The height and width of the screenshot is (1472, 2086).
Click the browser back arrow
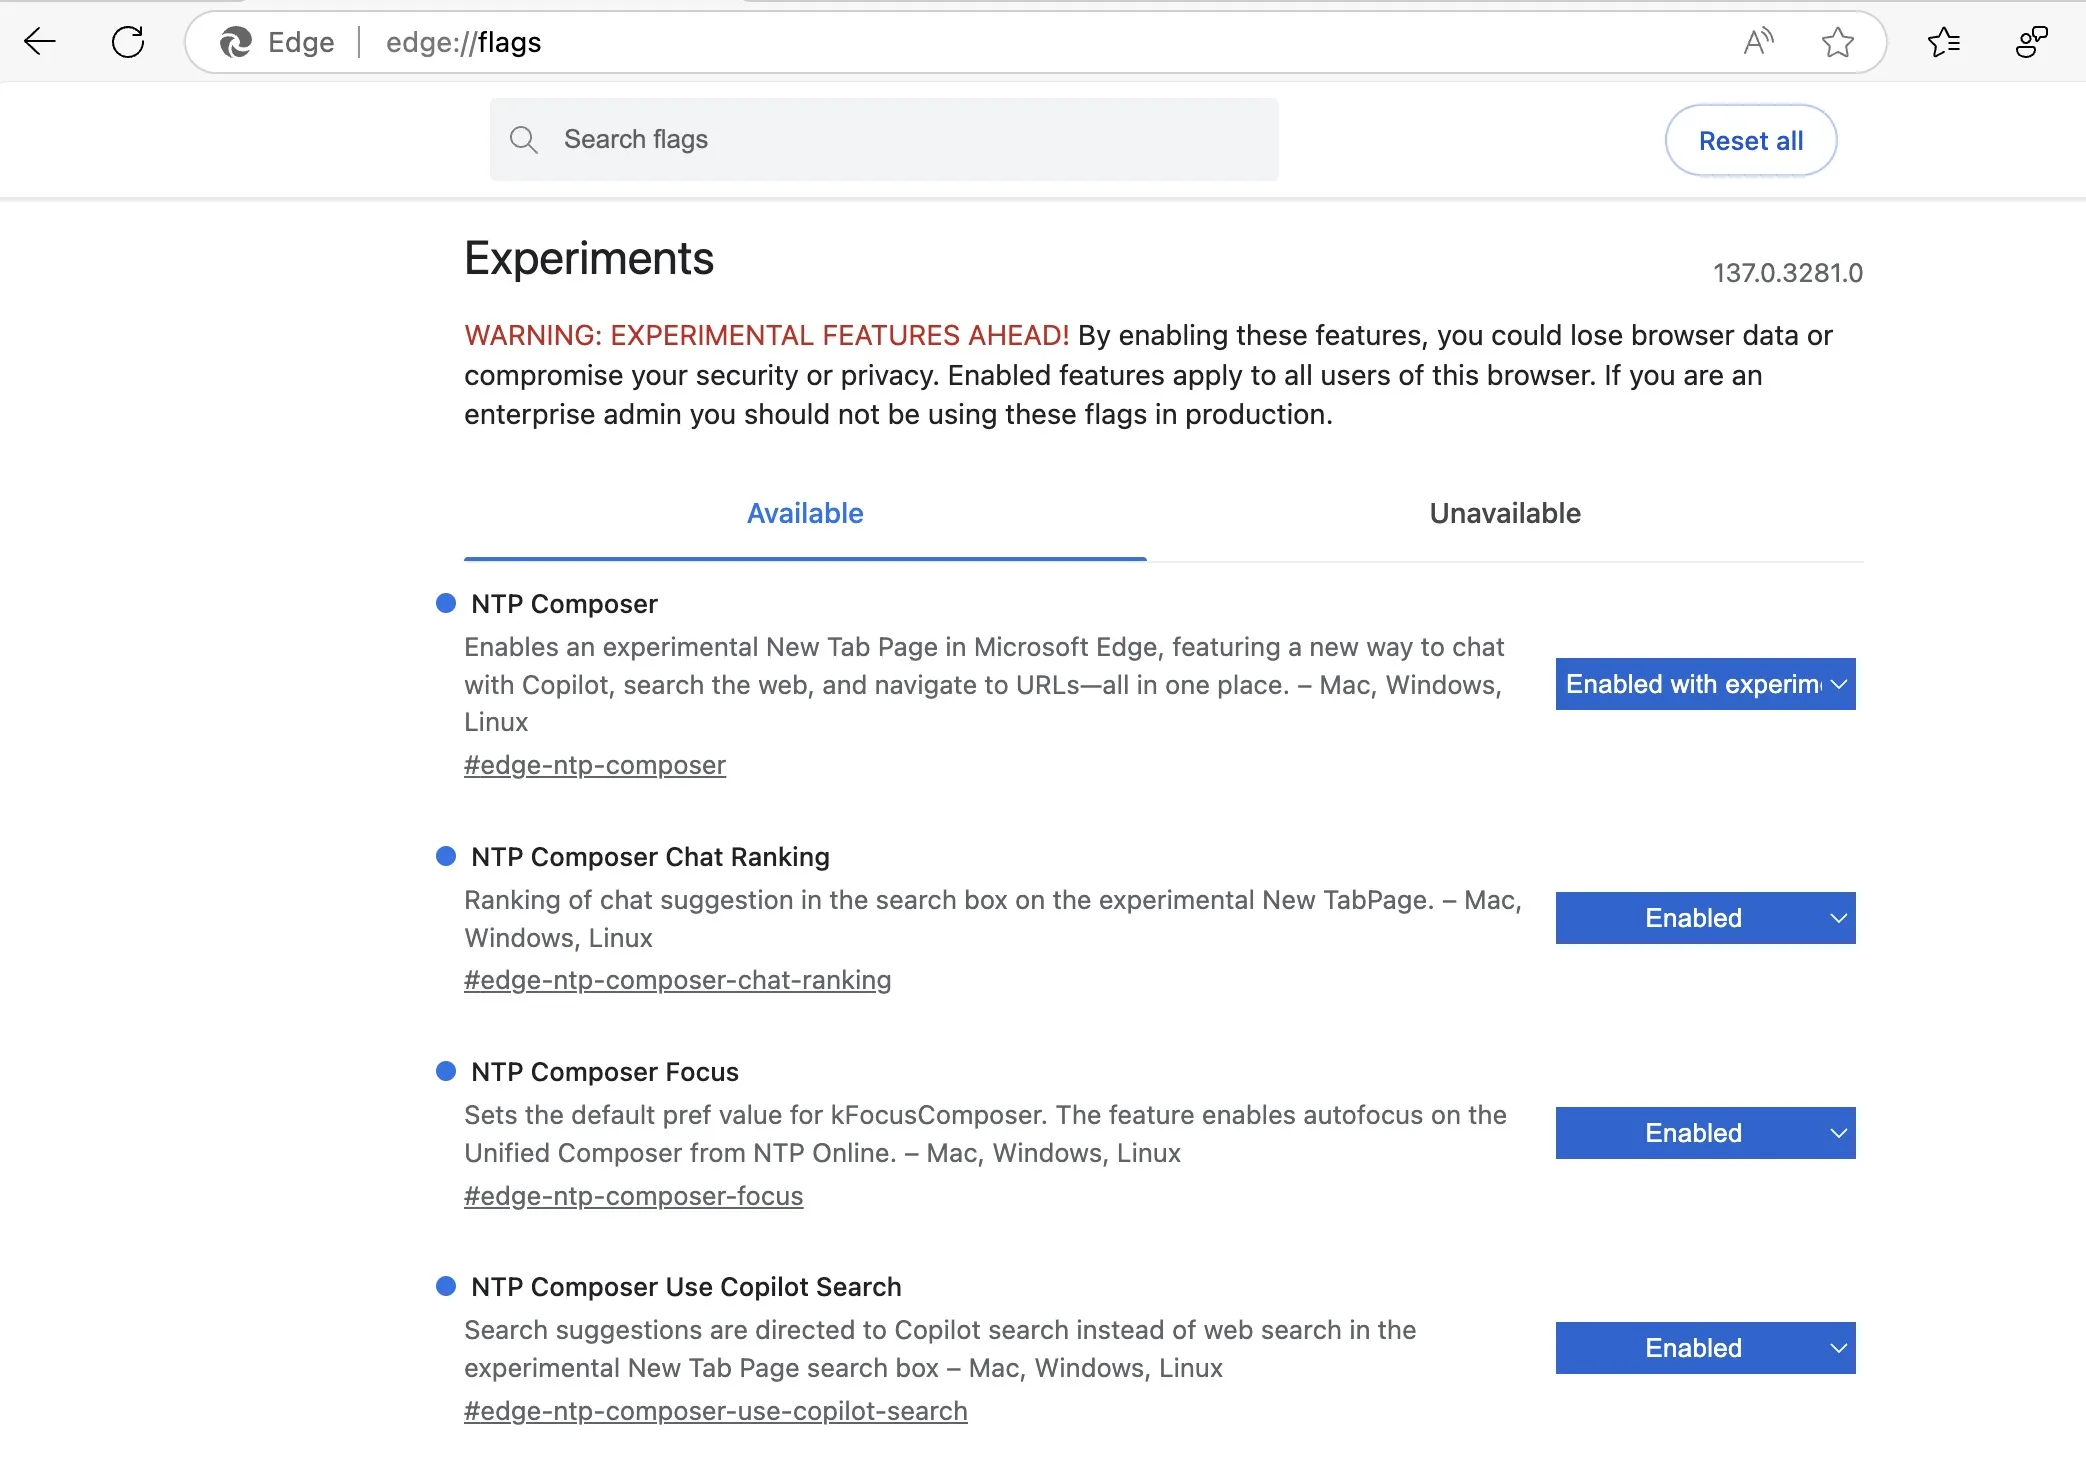pos(40,42)
